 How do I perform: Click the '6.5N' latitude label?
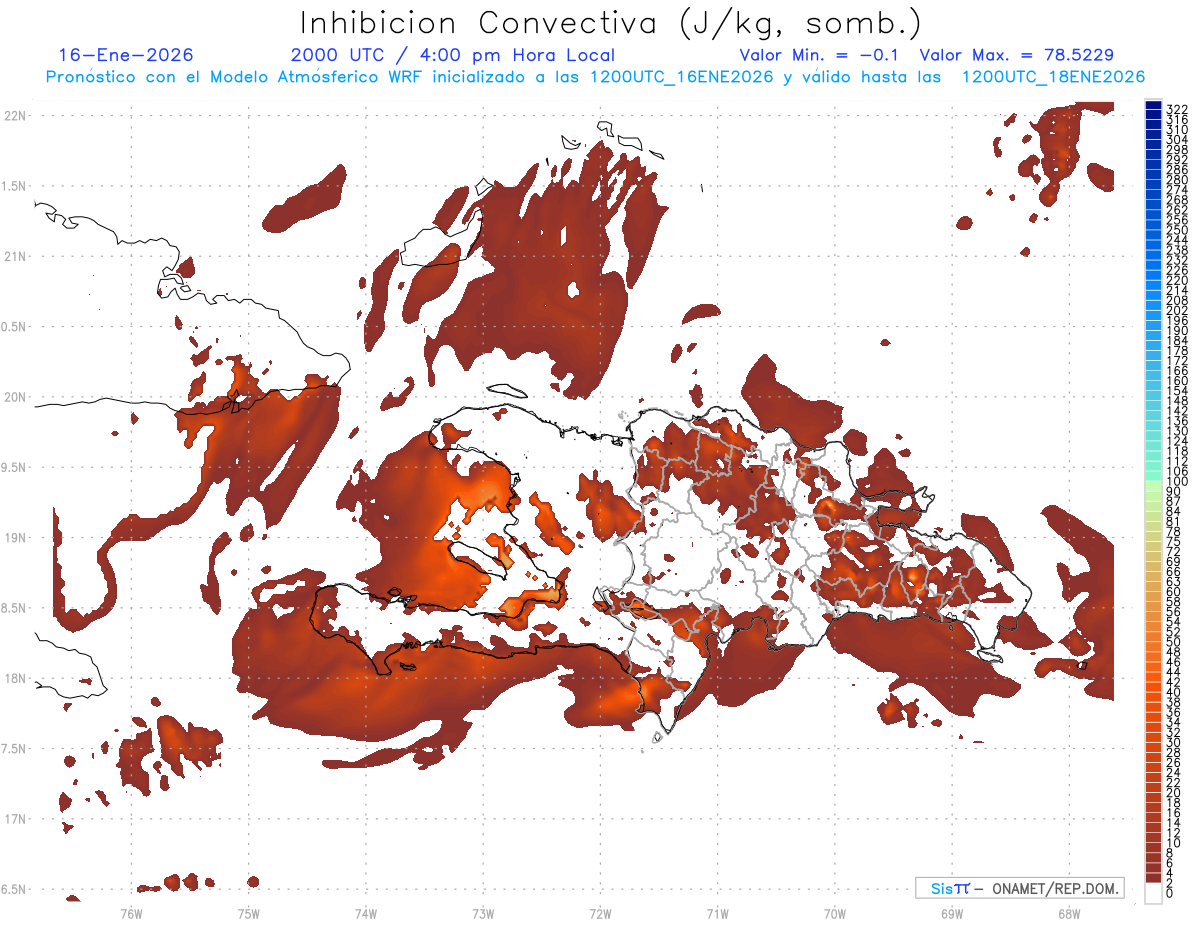(15, 889)
